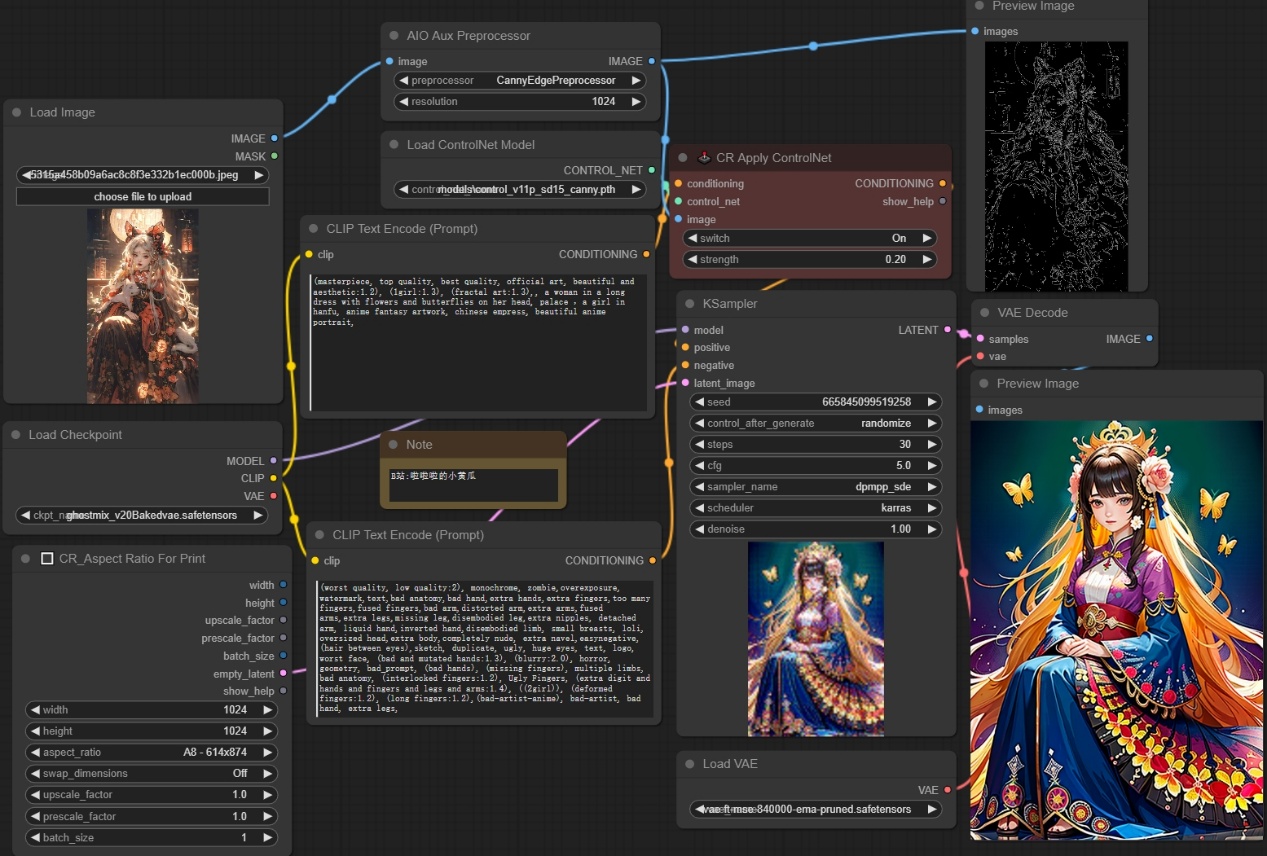This screenshot has width=1267, height=856.
Task: Click the MASK output port on Load Image
Action: tap(274, 156)
